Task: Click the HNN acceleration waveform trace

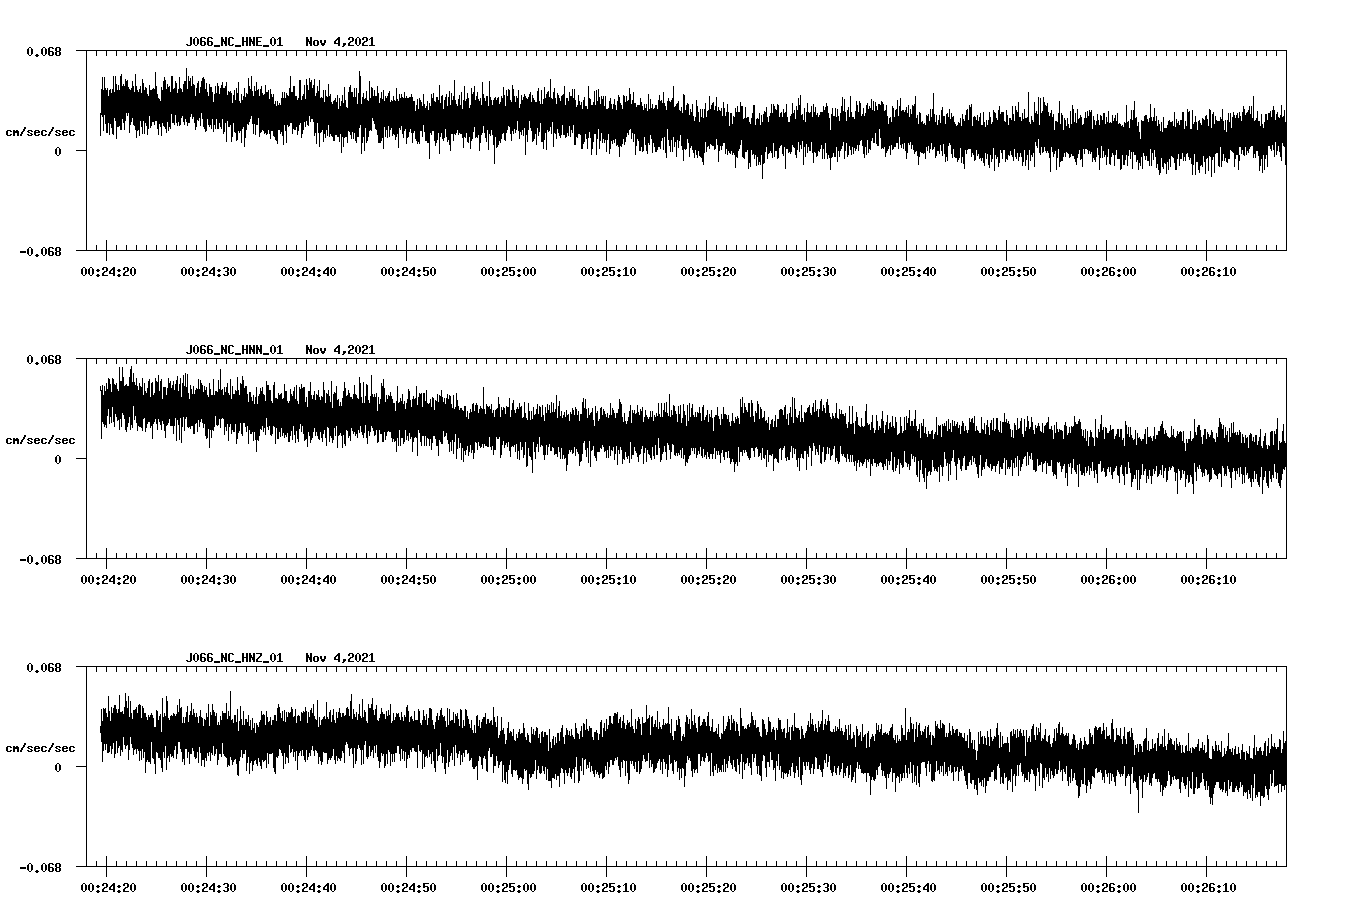Action: pos(693,432)
